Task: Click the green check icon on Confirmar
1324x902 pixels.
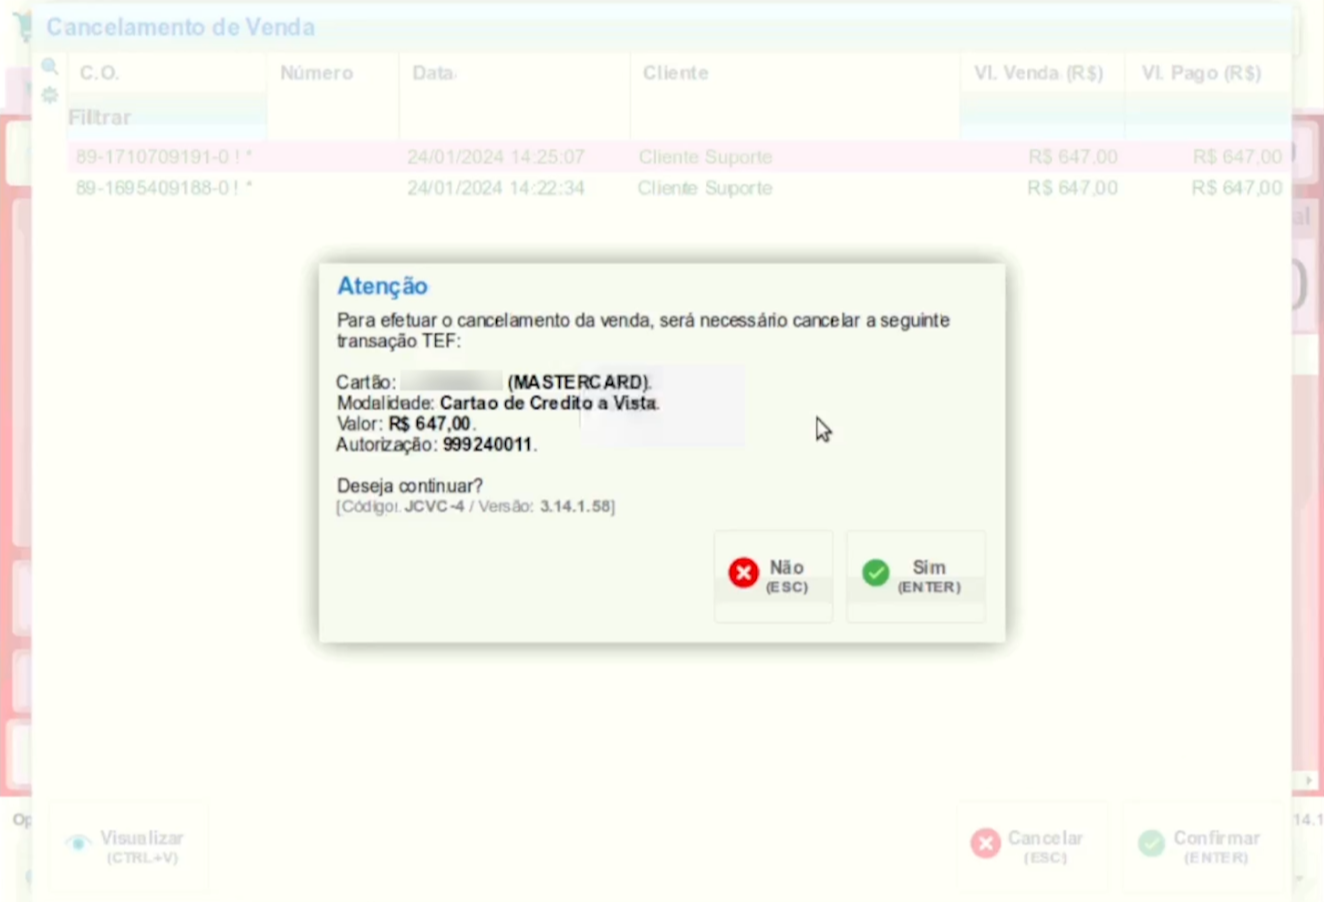Action: 1151,843
